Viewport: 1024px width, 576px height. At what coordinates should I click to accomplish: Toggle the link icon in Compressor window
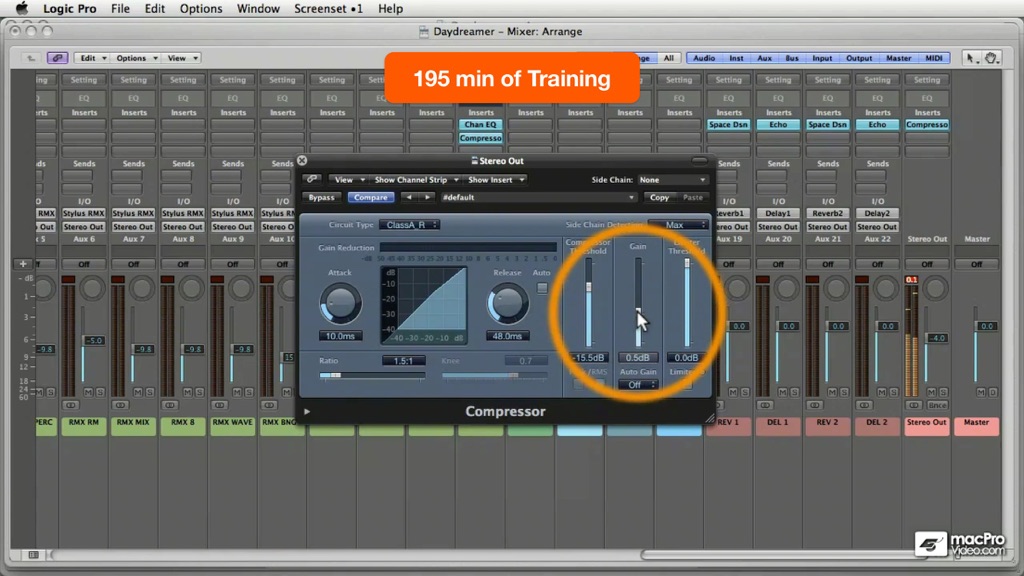coord(312,179)
